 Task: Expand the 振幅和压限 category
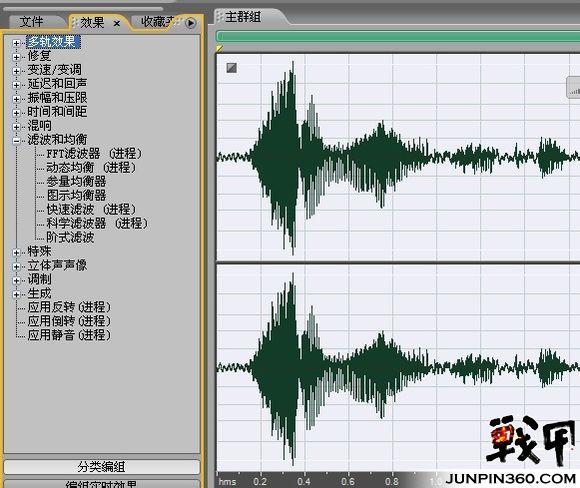[16, 99]
